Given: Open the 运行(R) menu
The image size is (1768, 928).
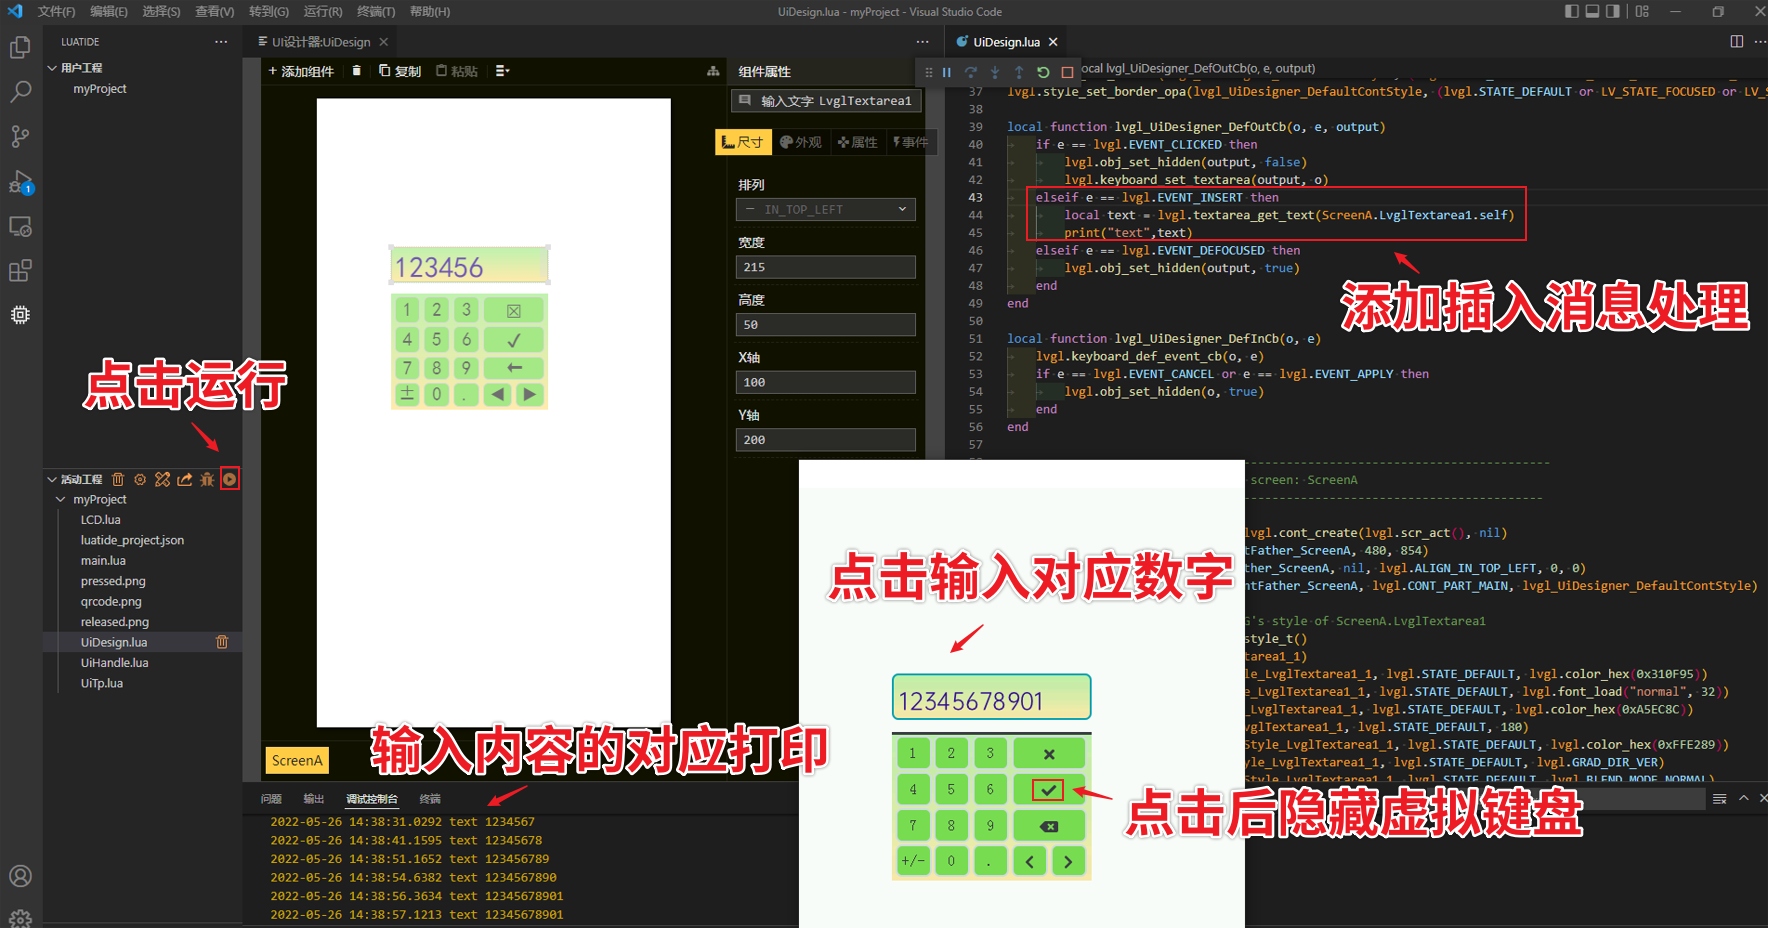Looking at the screenshot, I should click(322, 11).
